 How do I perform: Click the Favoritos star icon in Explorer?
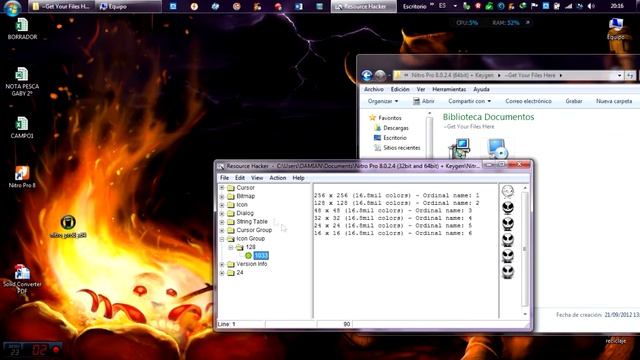[372, 118]
